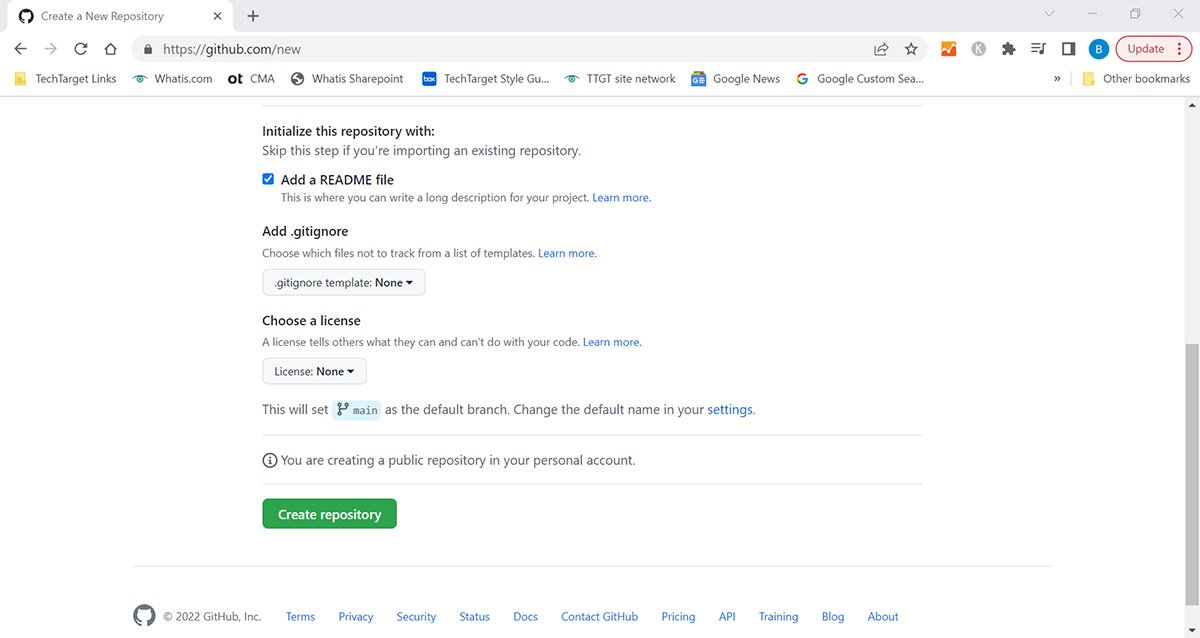
Task: Click the GitHub octocat logo in the footer
Action: click(144, 616)
